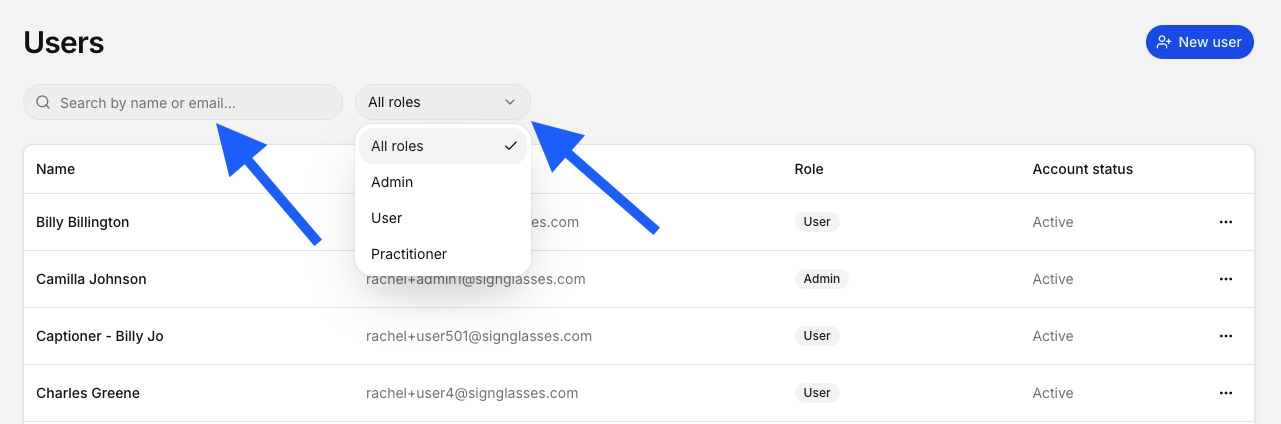Click the email rachel+user501@signglasses.com
1281x424 pixels.
pos(479,336)
